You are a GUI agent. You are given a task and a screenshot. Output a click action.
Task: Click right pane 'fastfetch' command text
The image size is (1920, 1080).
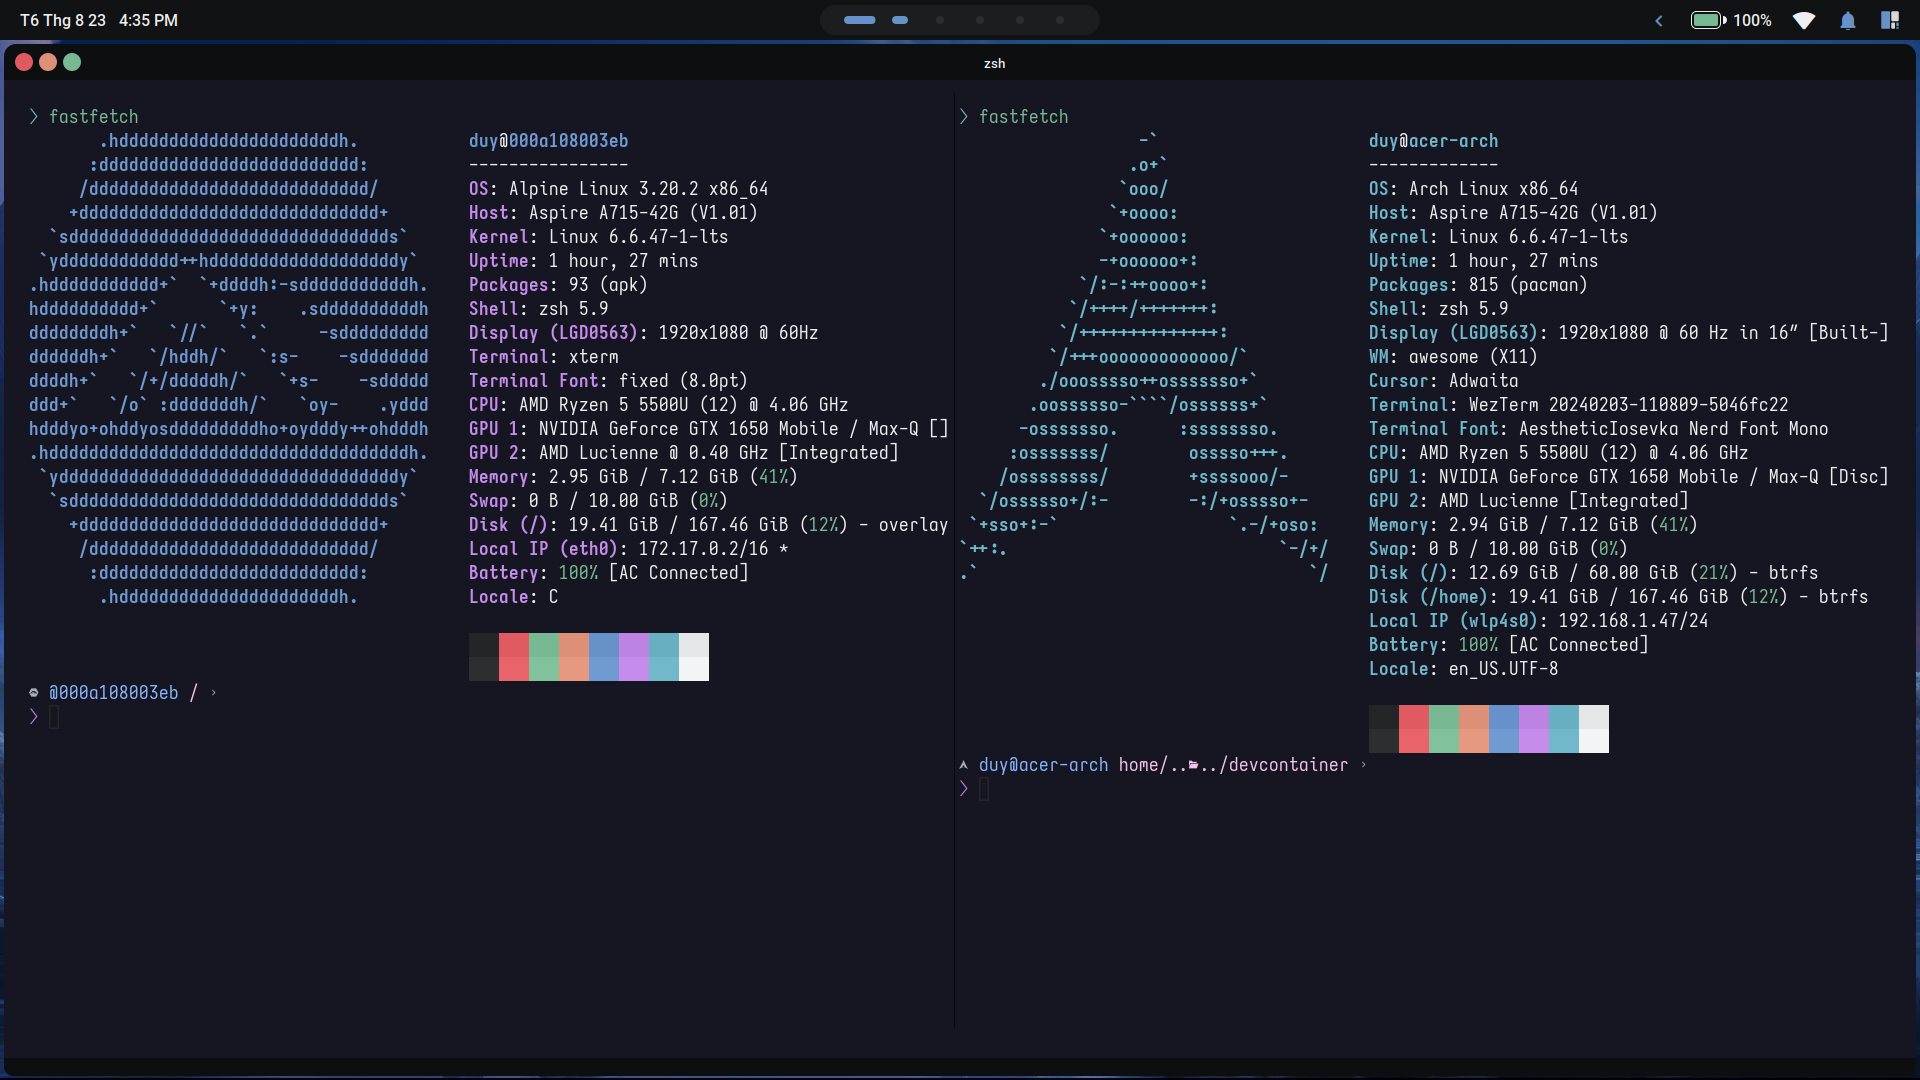coord(1024,117)
